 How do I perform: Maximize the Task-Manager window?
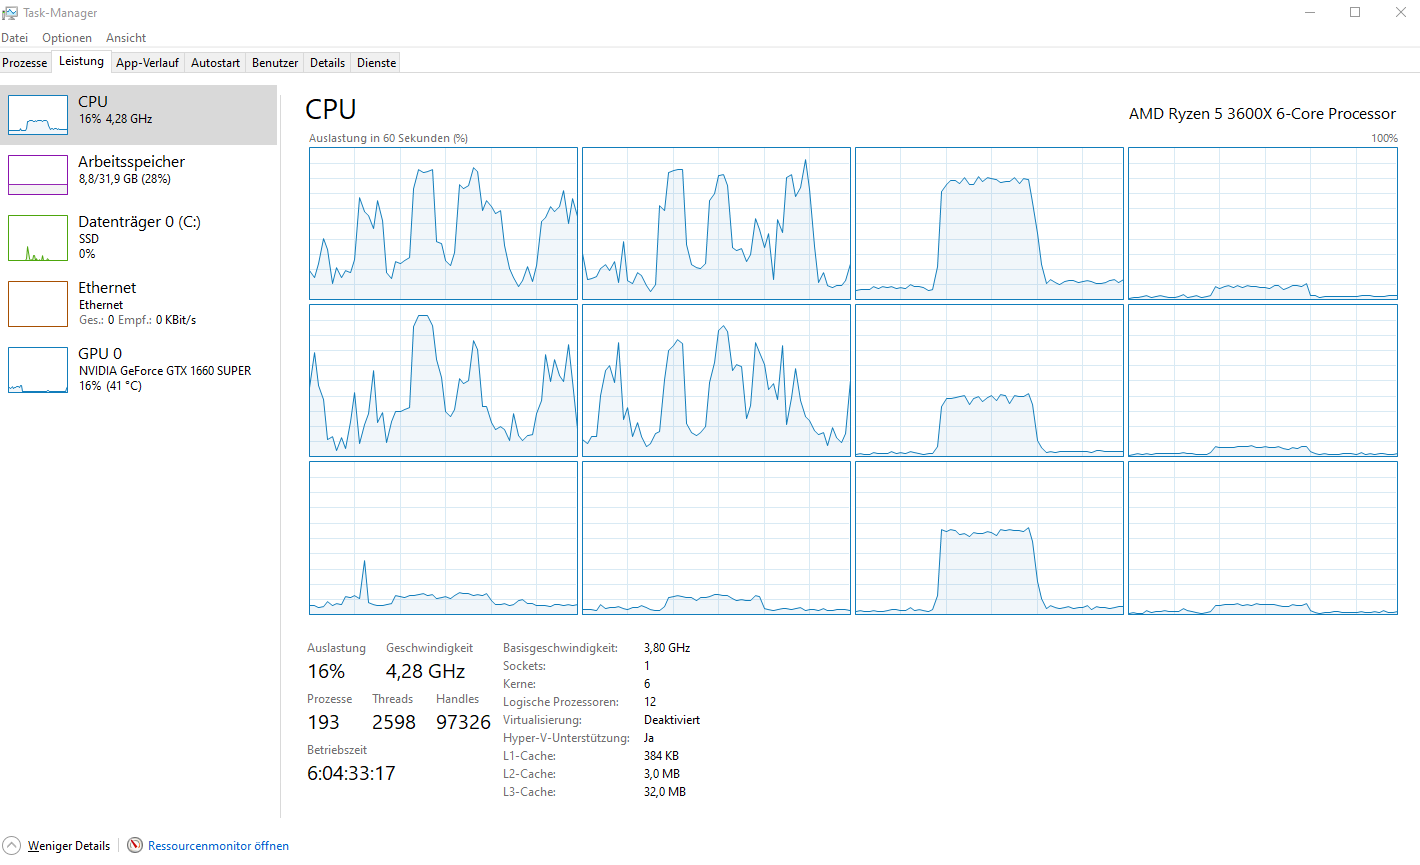click(x=1355, y=12)
